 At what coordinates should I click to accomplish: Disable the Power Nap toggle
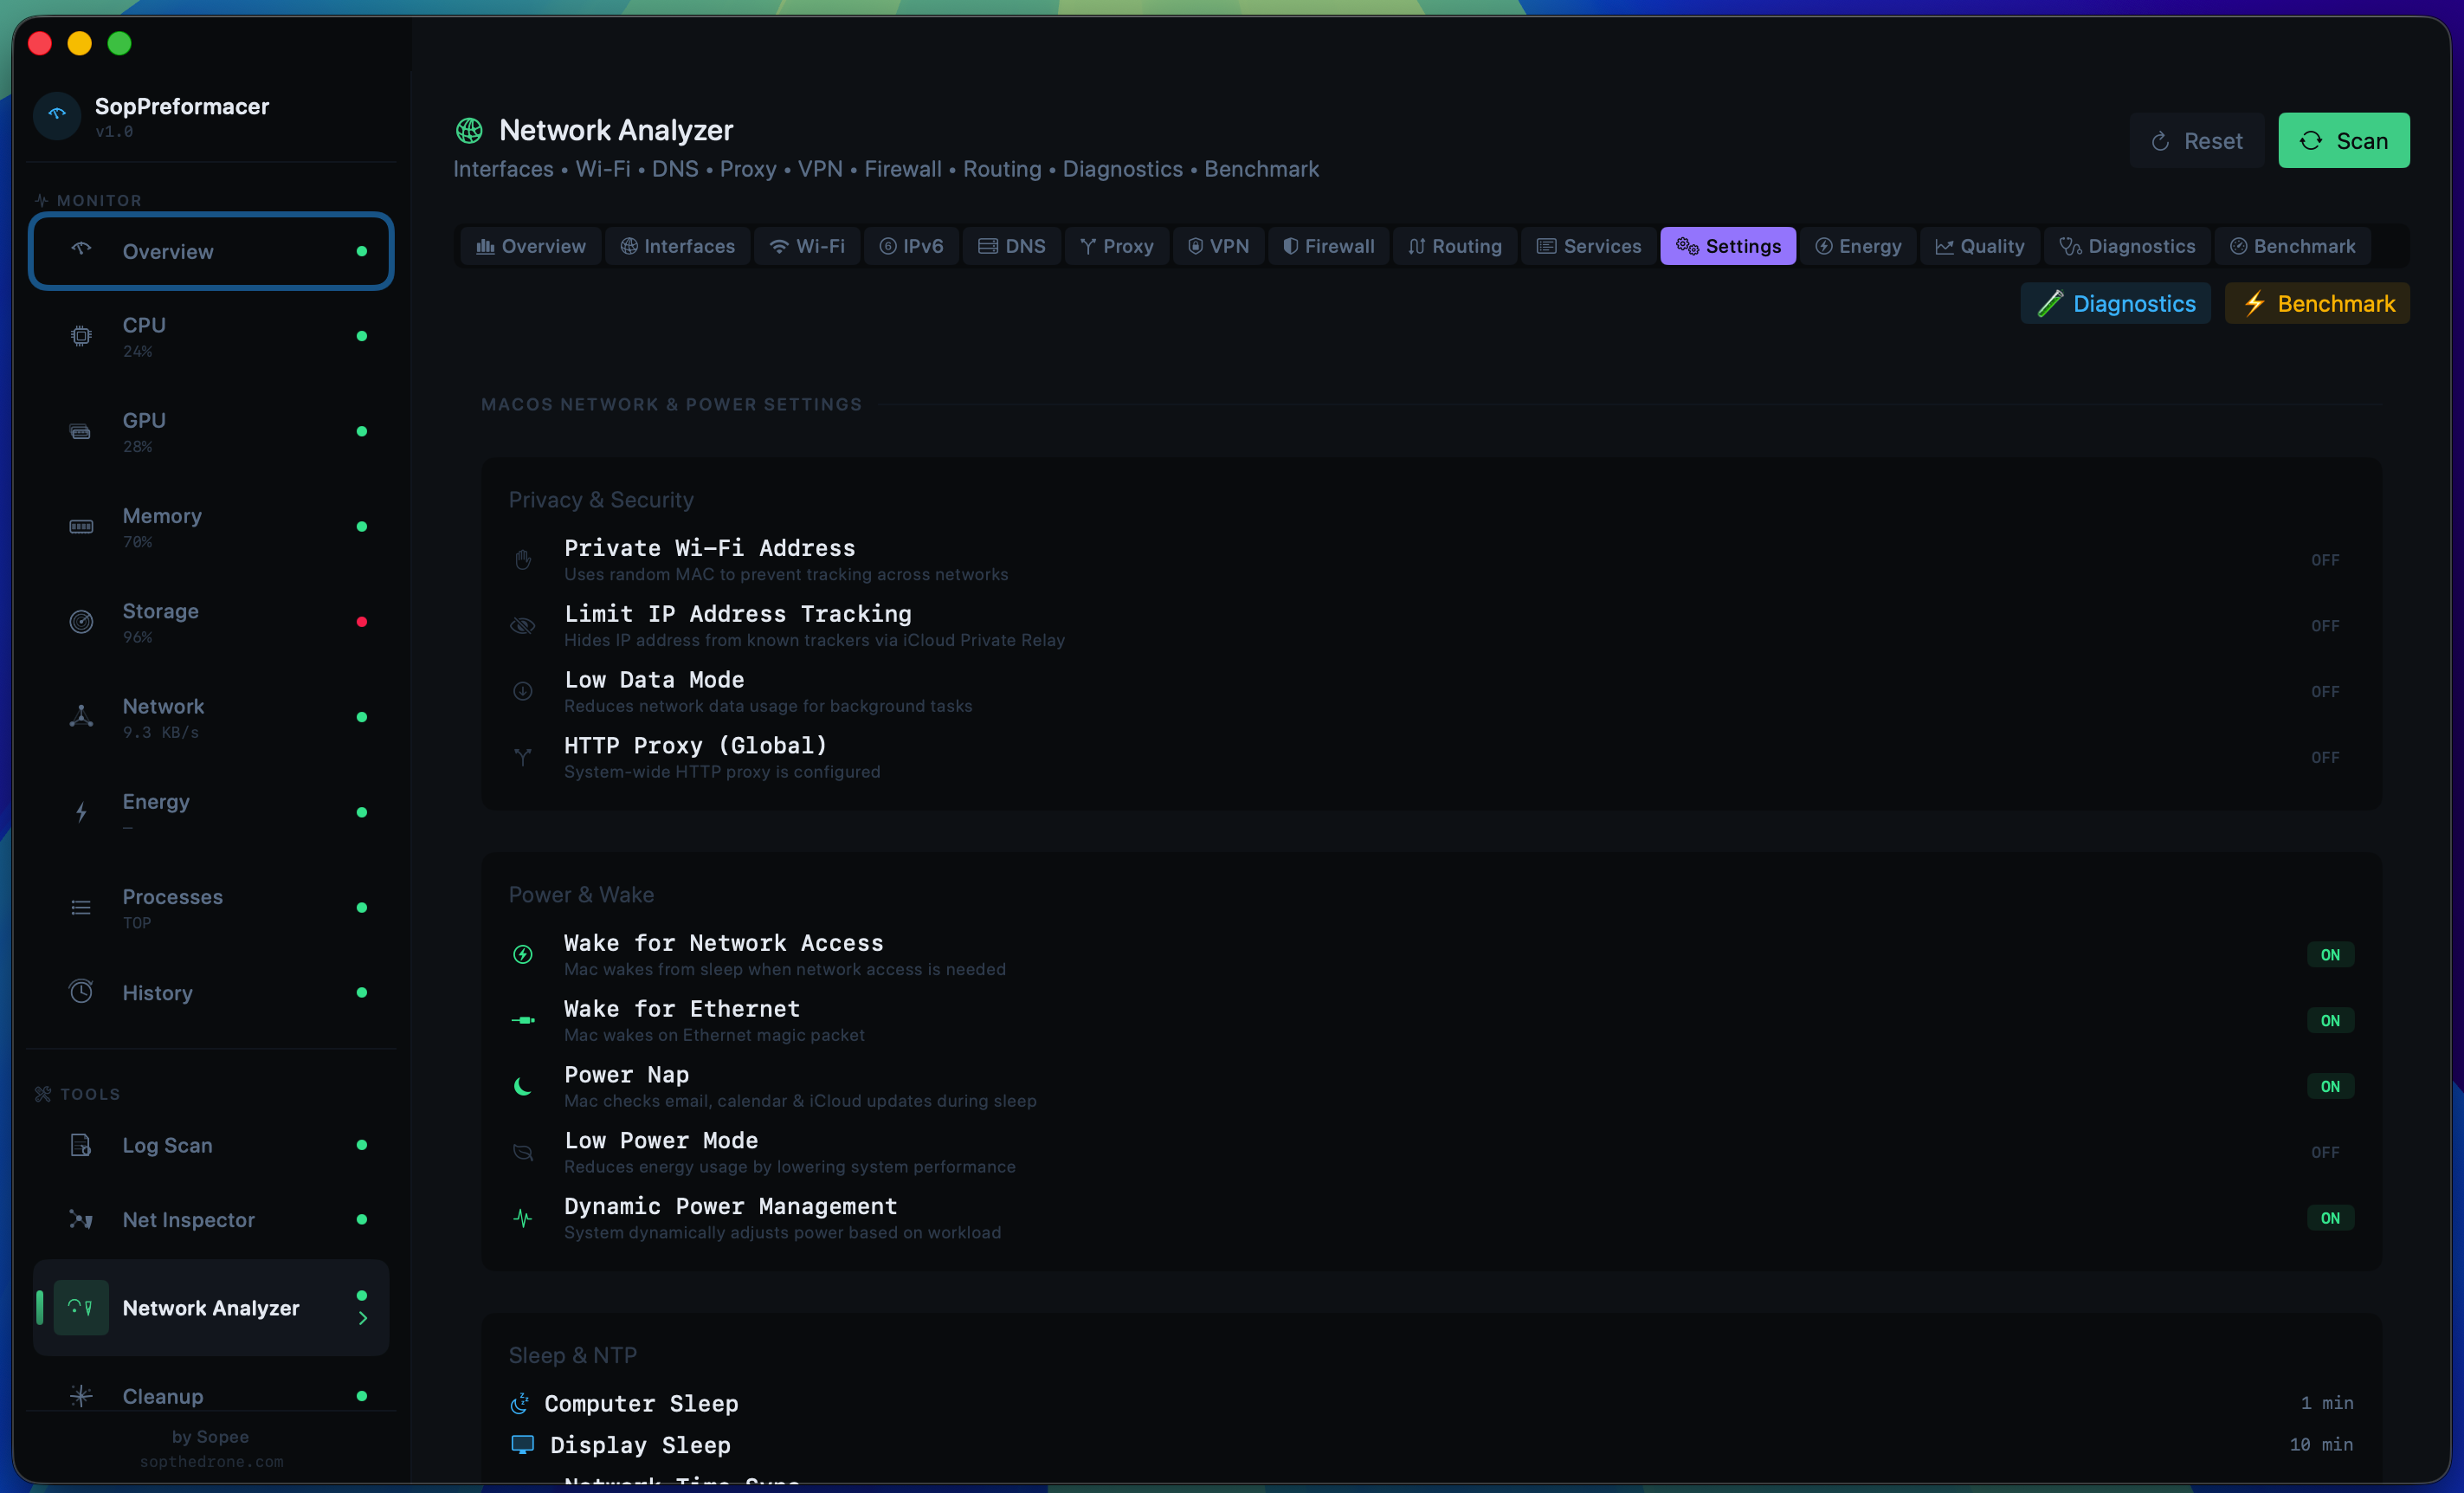pos(2330,1086)
